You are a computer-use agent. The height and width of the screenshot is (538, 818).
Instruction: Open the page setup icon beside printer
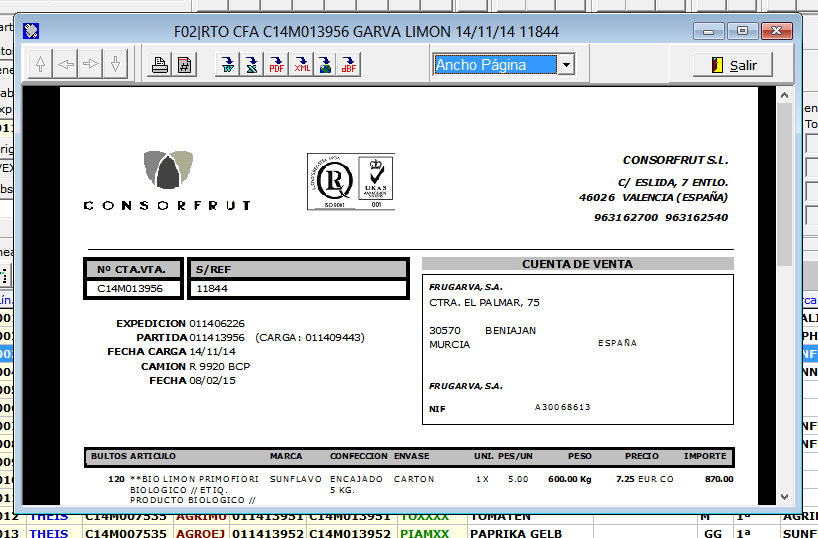[185, 66]
